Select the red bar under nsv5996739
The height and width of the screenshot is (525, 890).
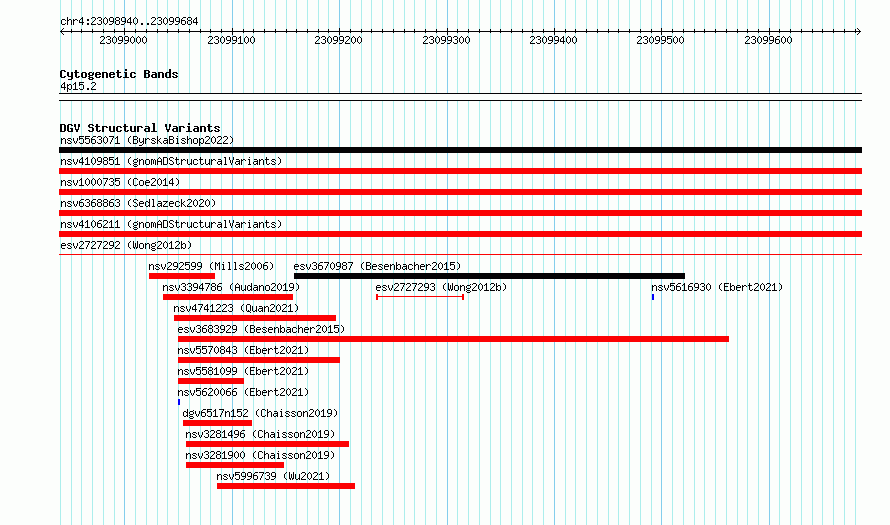pyautogui.click(x=286, y=486)
